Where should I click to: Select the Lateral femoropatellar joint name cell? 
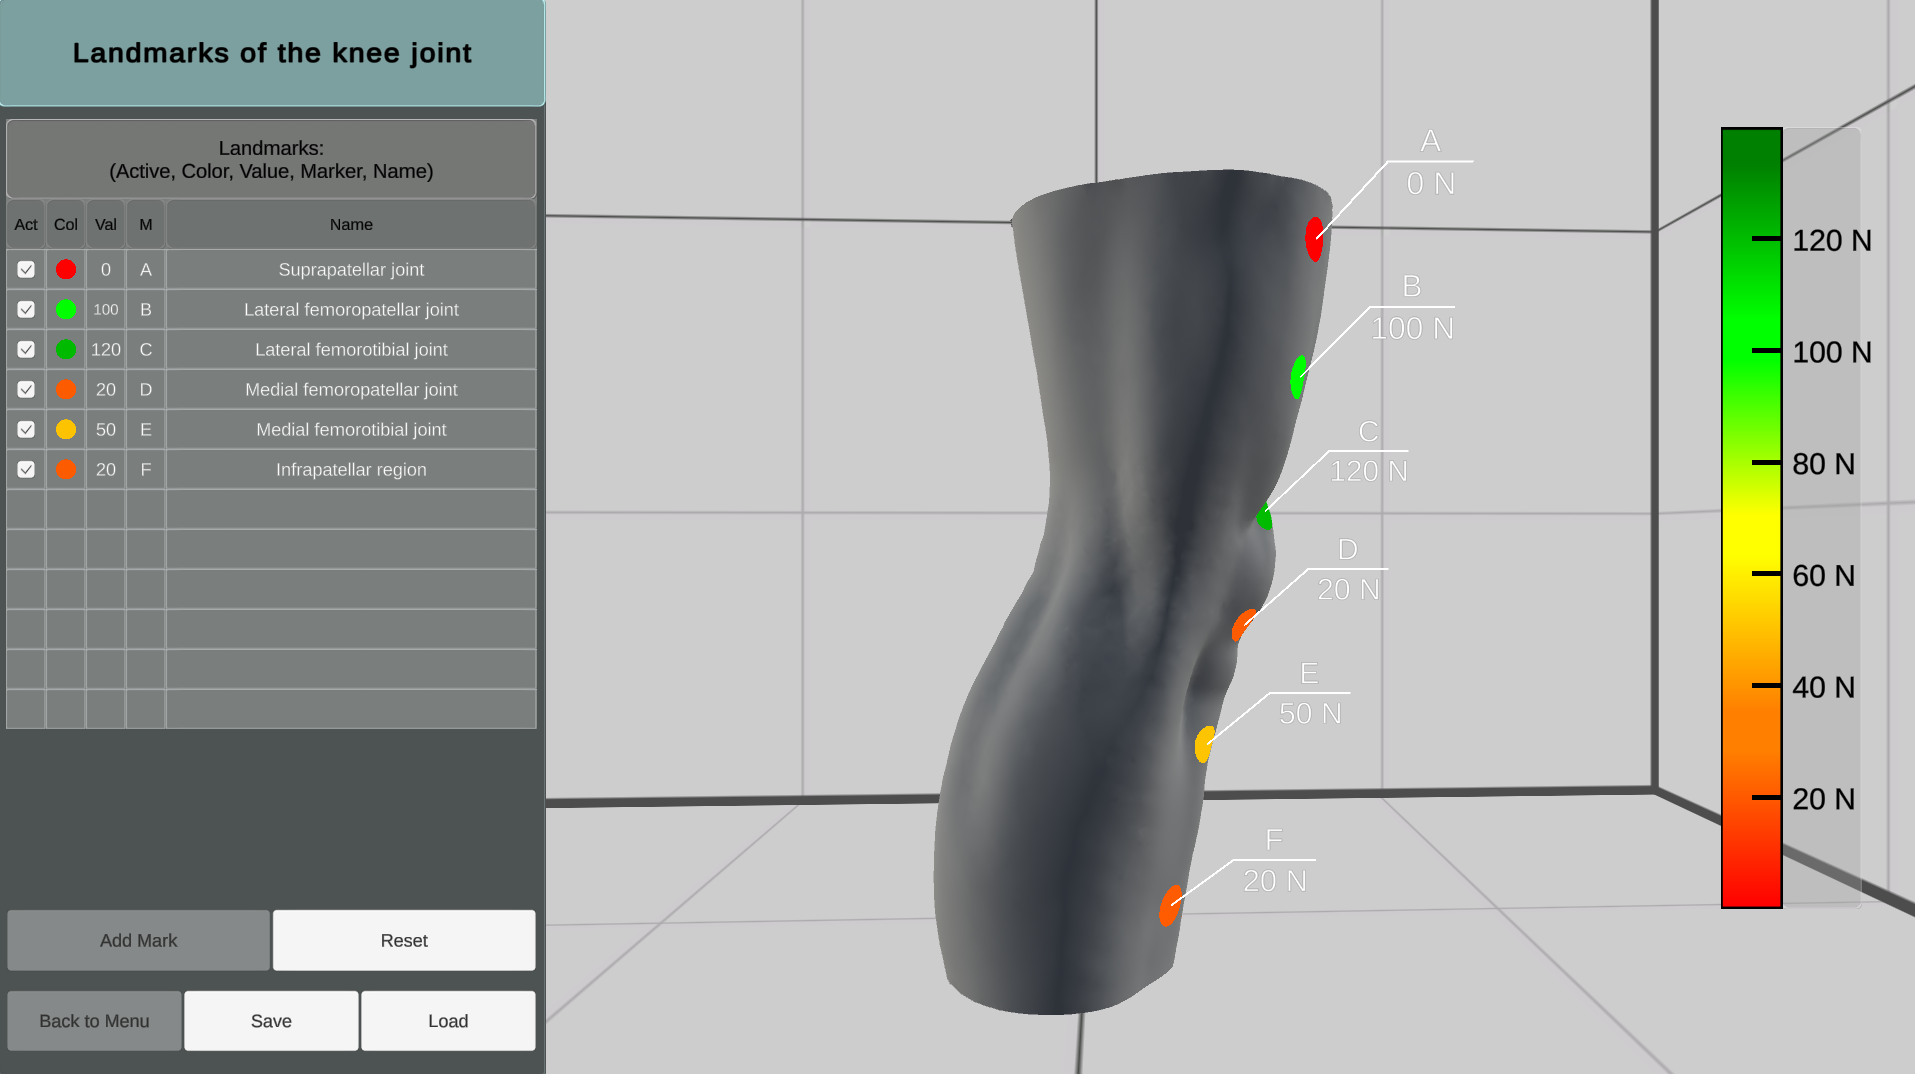coord(351,310)
